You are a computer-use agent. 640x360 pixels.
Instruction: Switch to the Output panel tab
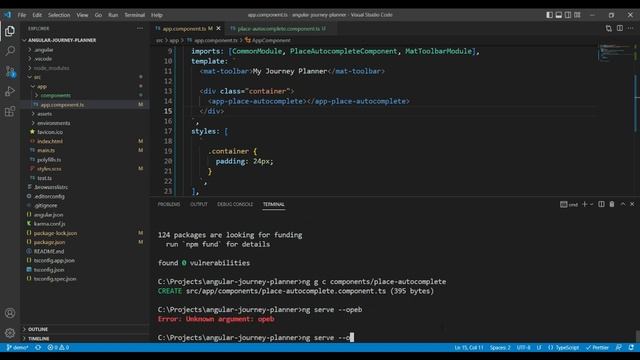tap(199, 204)
